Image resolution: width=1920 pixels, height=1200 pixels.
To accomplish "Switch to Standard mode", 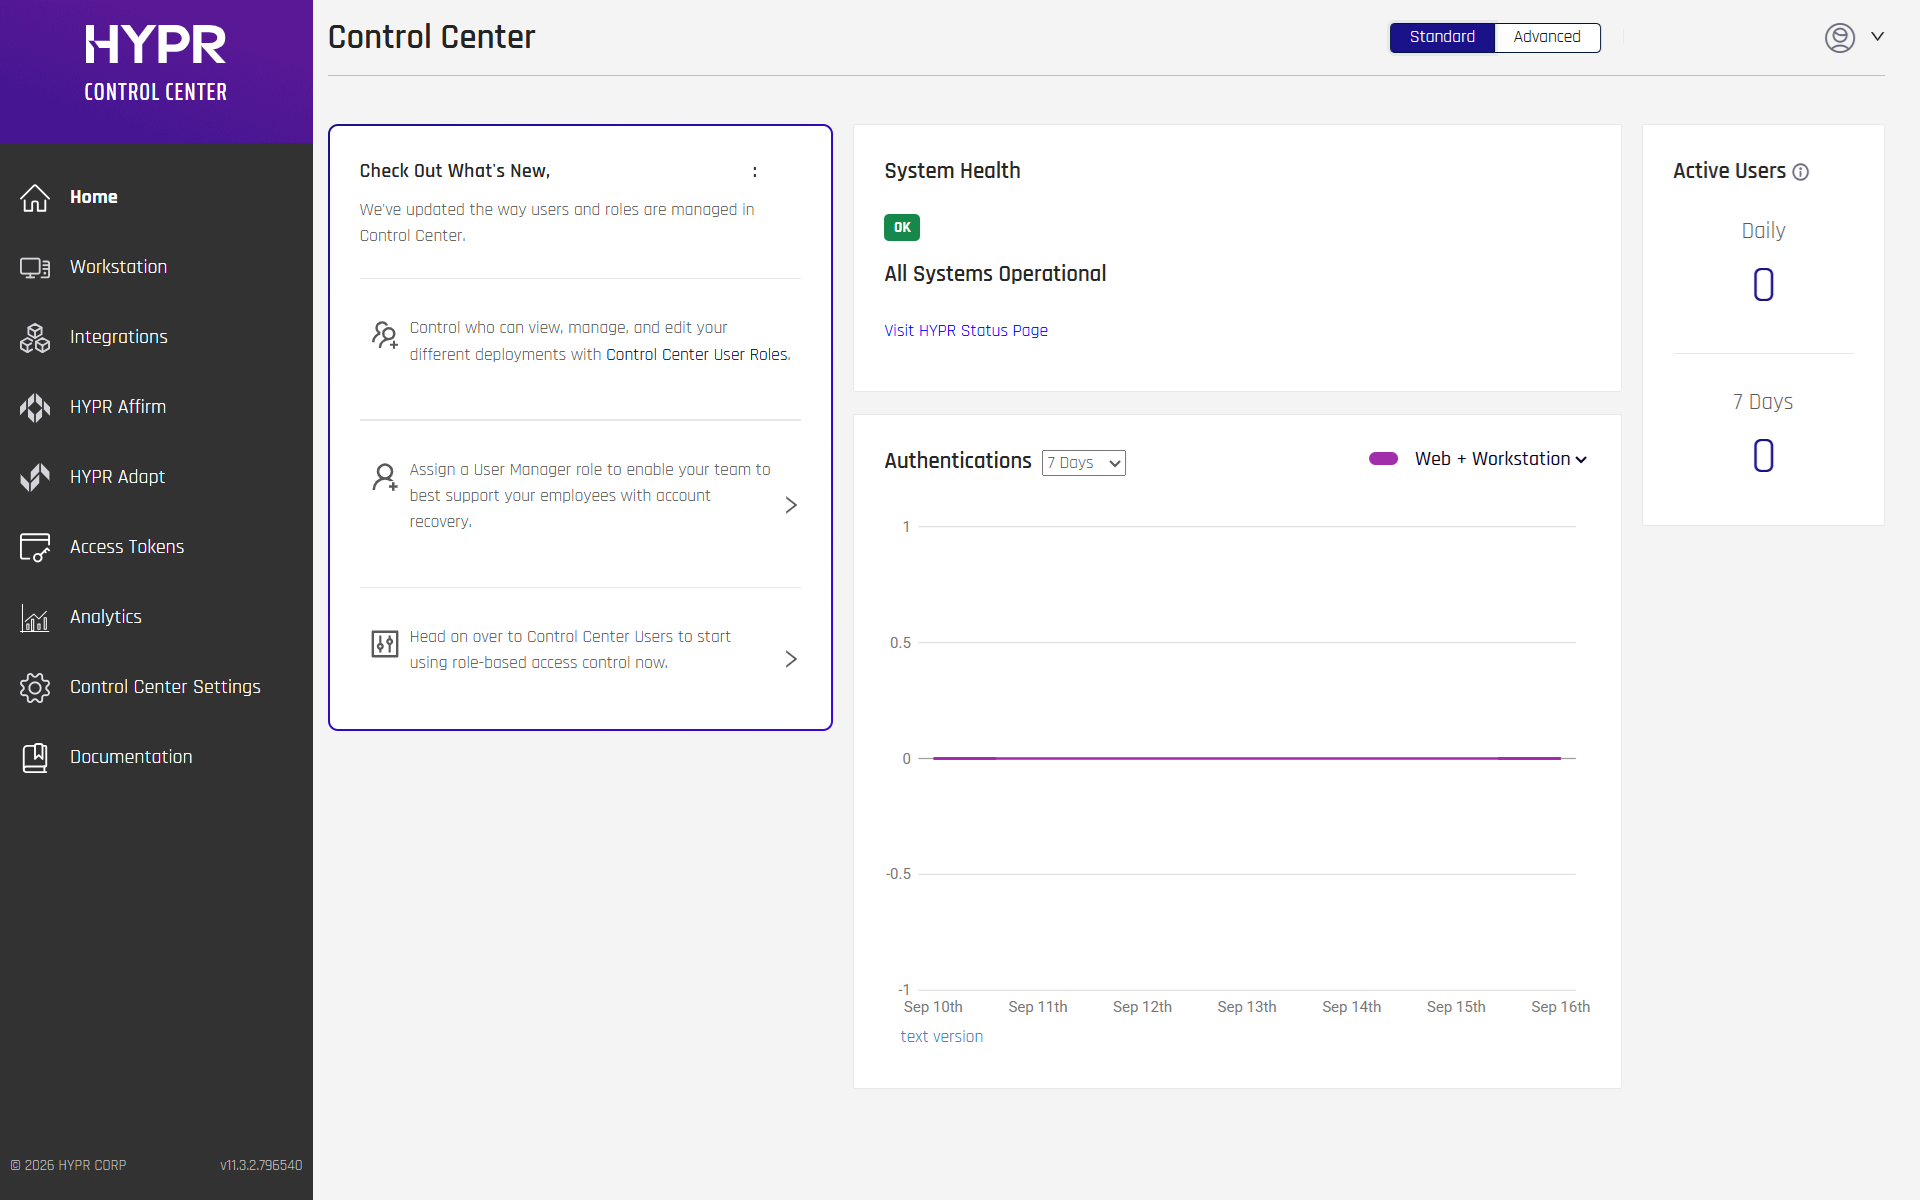I will pyautogui.click(x=1442, y=37).
